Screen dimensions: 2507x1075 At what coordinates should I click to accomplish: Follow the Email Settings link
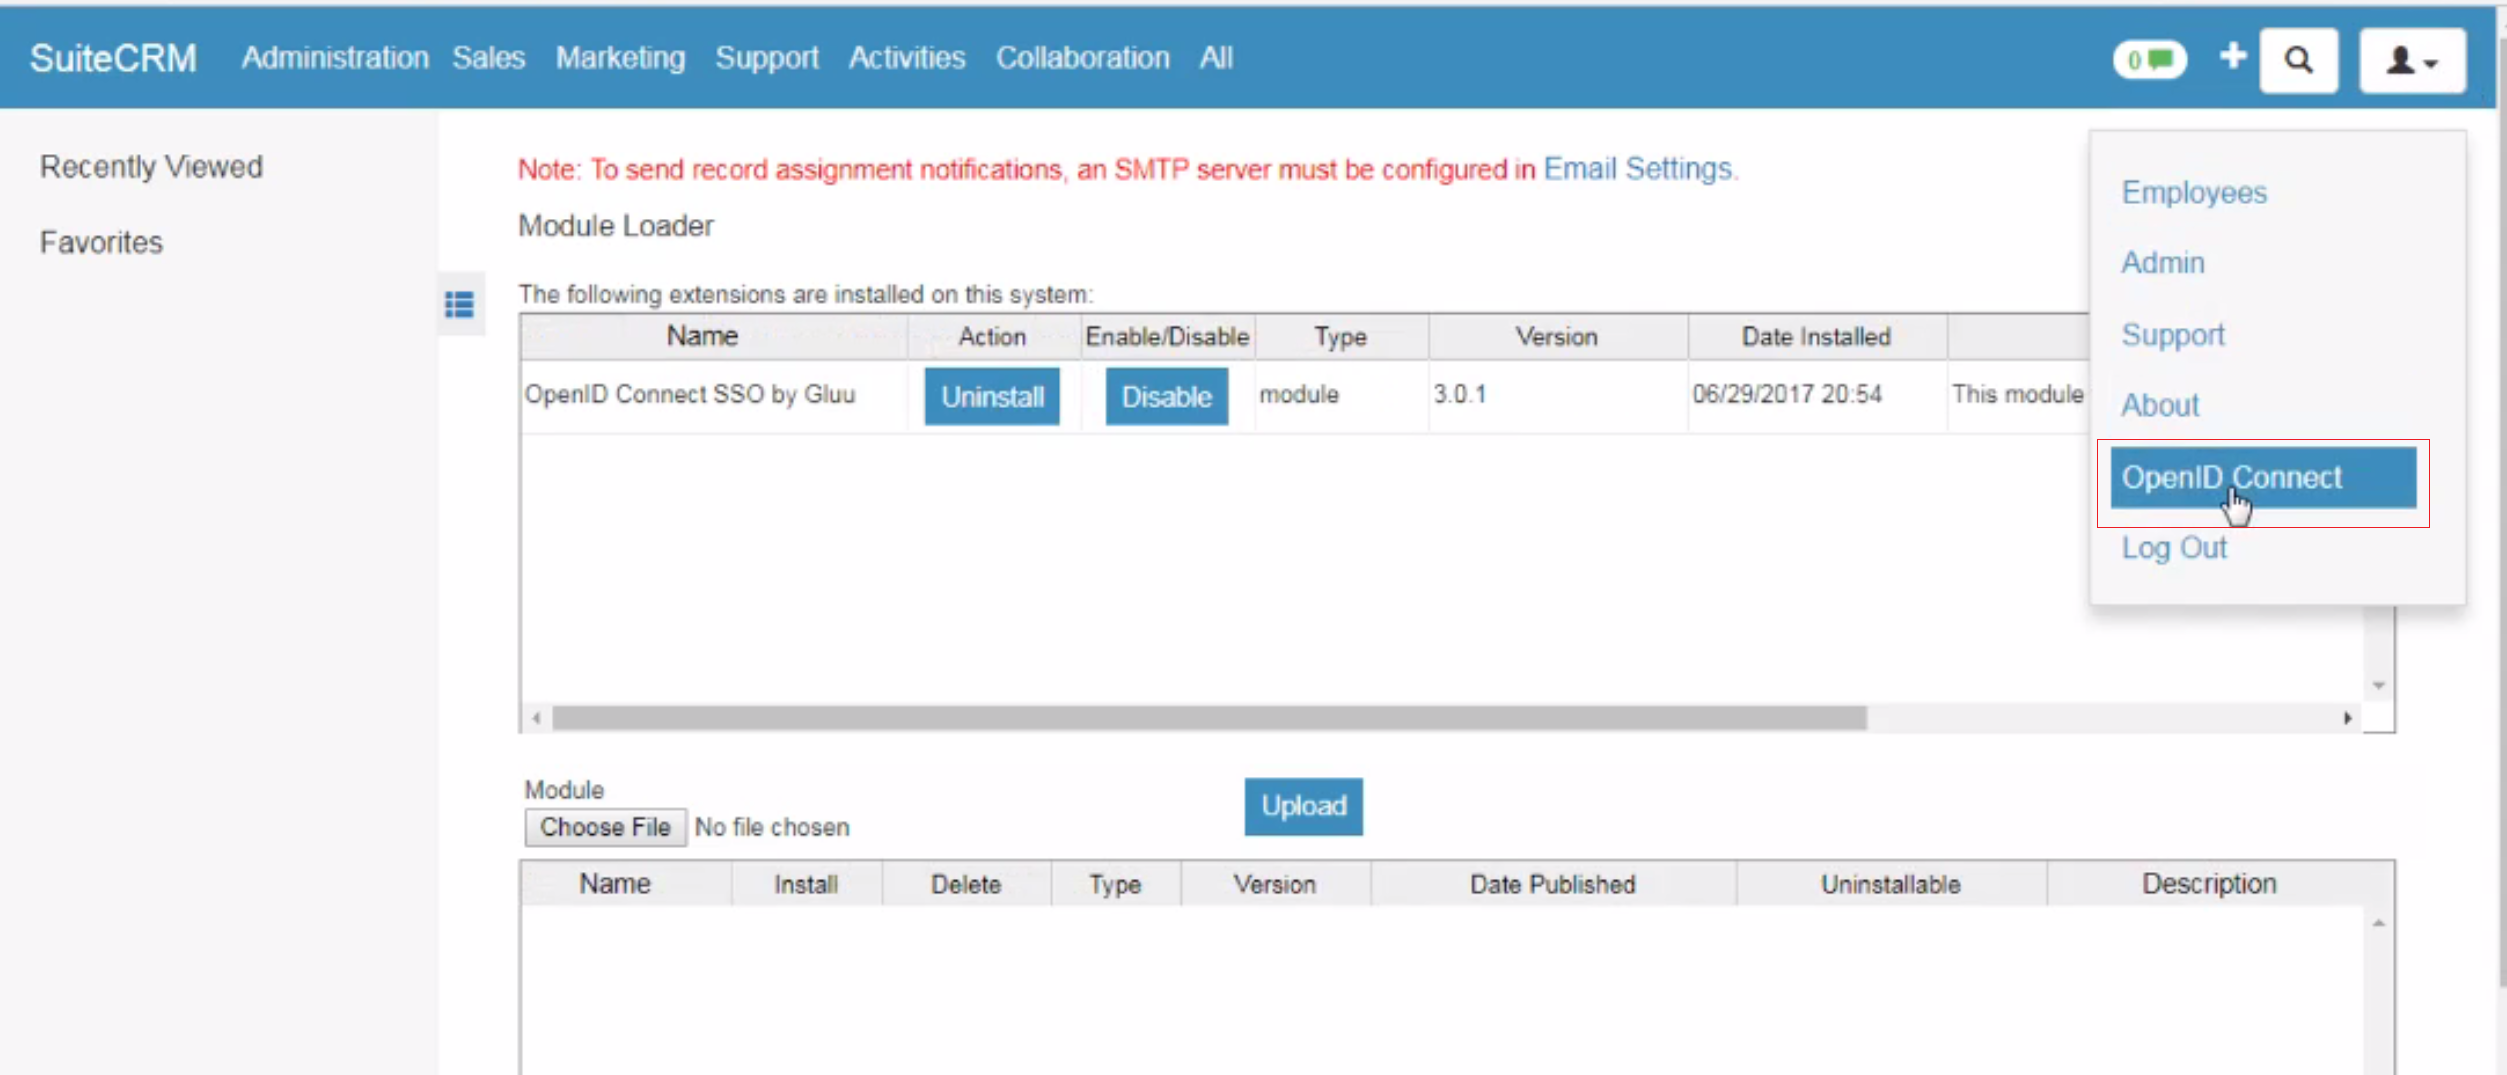click(x=1637, y=169)
